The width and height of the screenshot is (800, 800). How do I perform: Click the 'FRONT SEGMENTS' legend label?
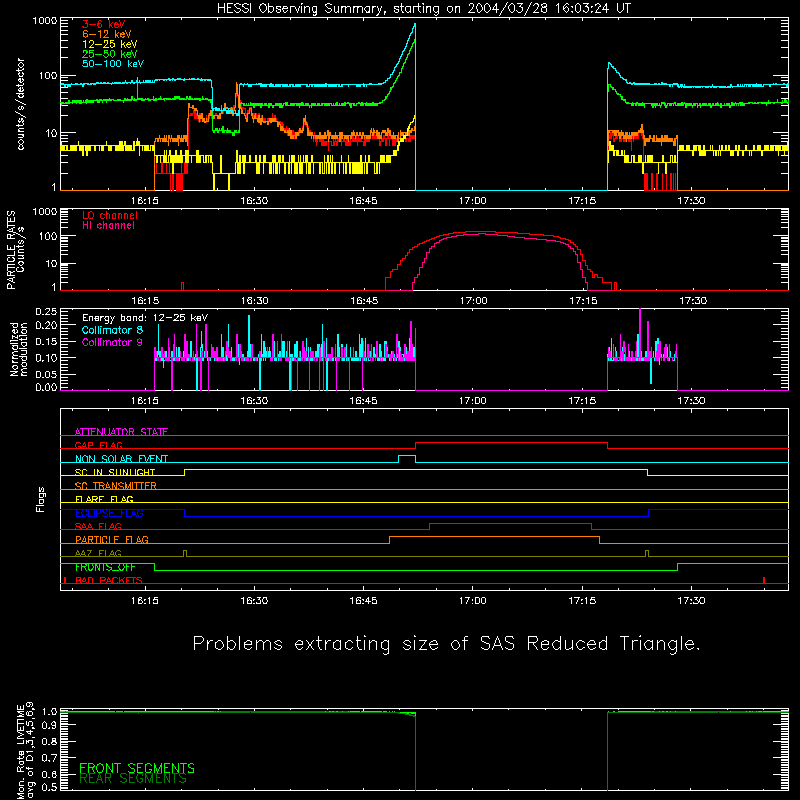pos(137,768)
